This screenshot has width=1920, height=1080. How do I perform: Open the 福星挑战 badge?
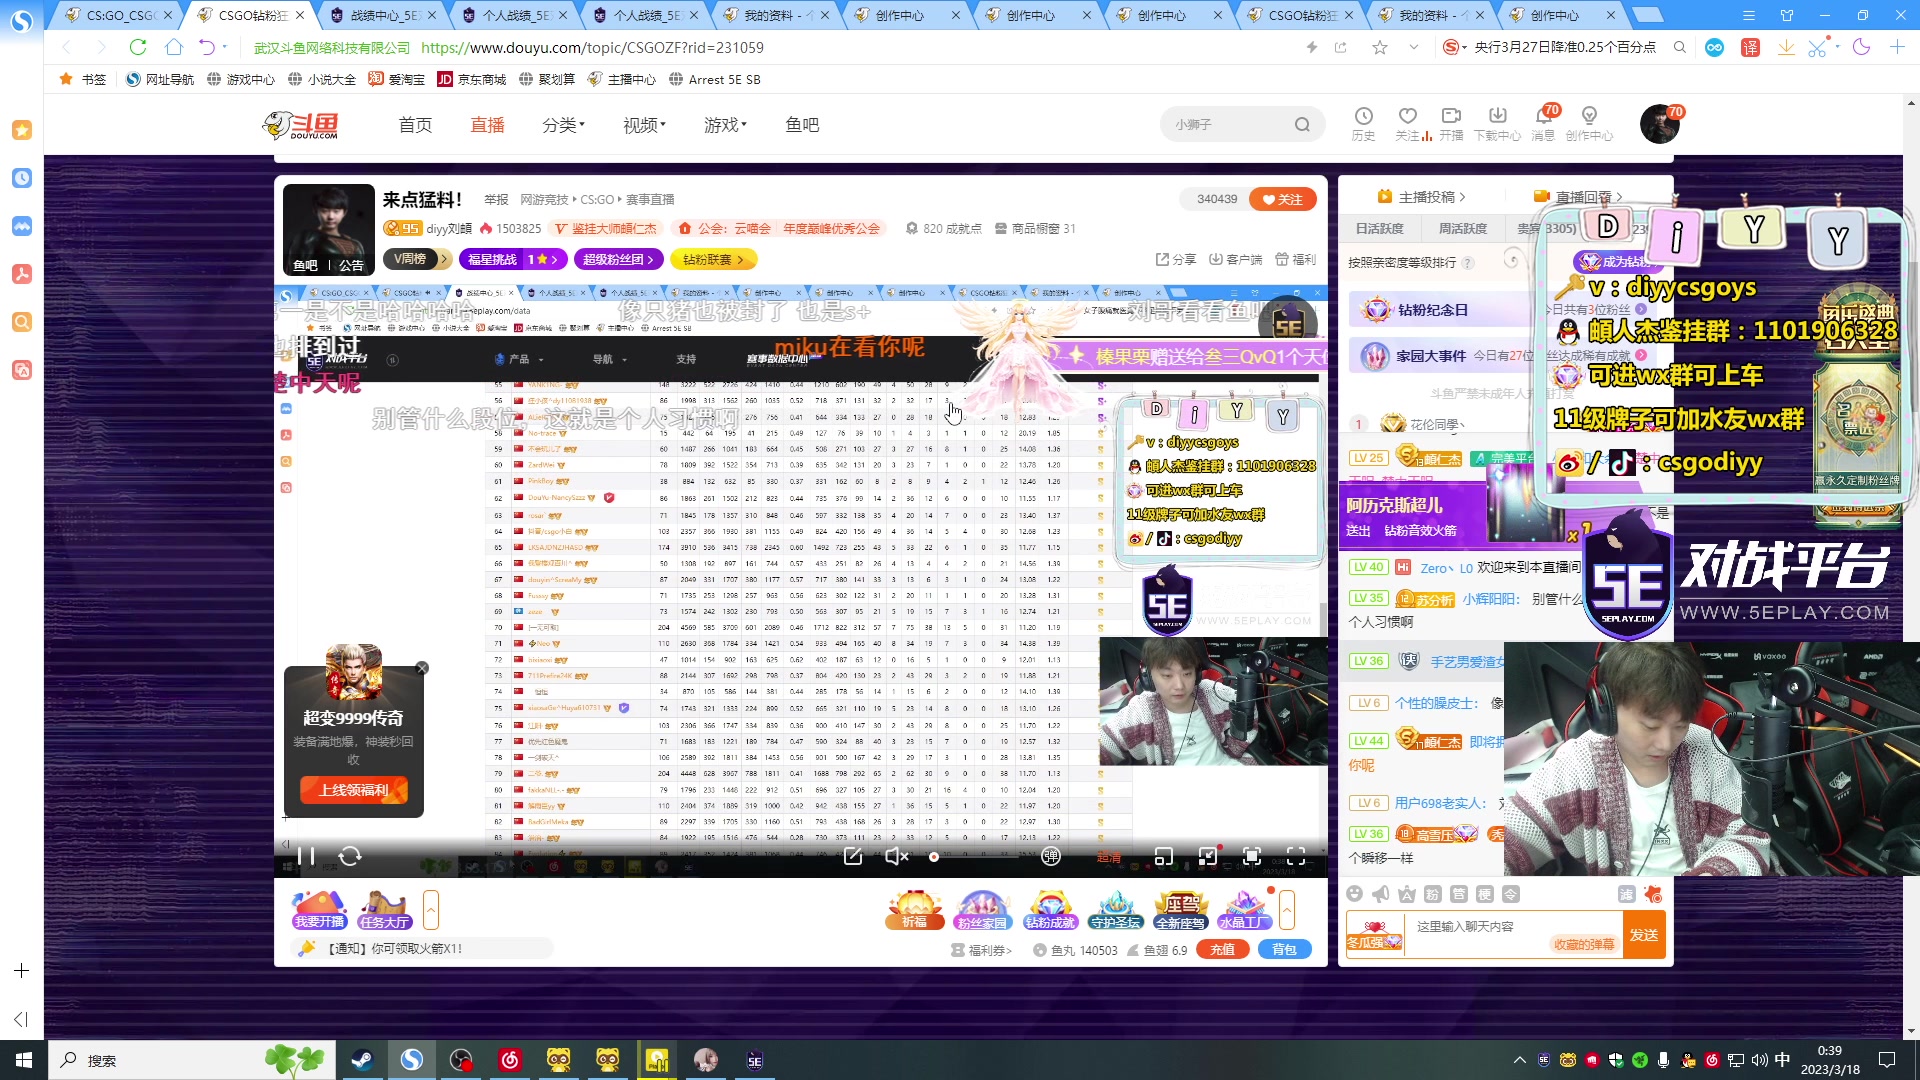pos(513,259)
